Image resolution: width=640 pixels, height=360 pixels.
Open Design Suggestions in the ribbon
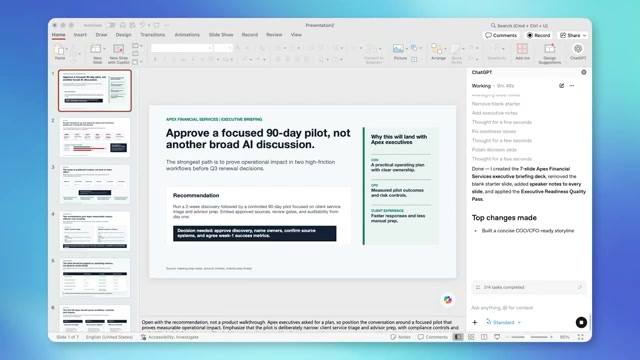coord(550,53)
